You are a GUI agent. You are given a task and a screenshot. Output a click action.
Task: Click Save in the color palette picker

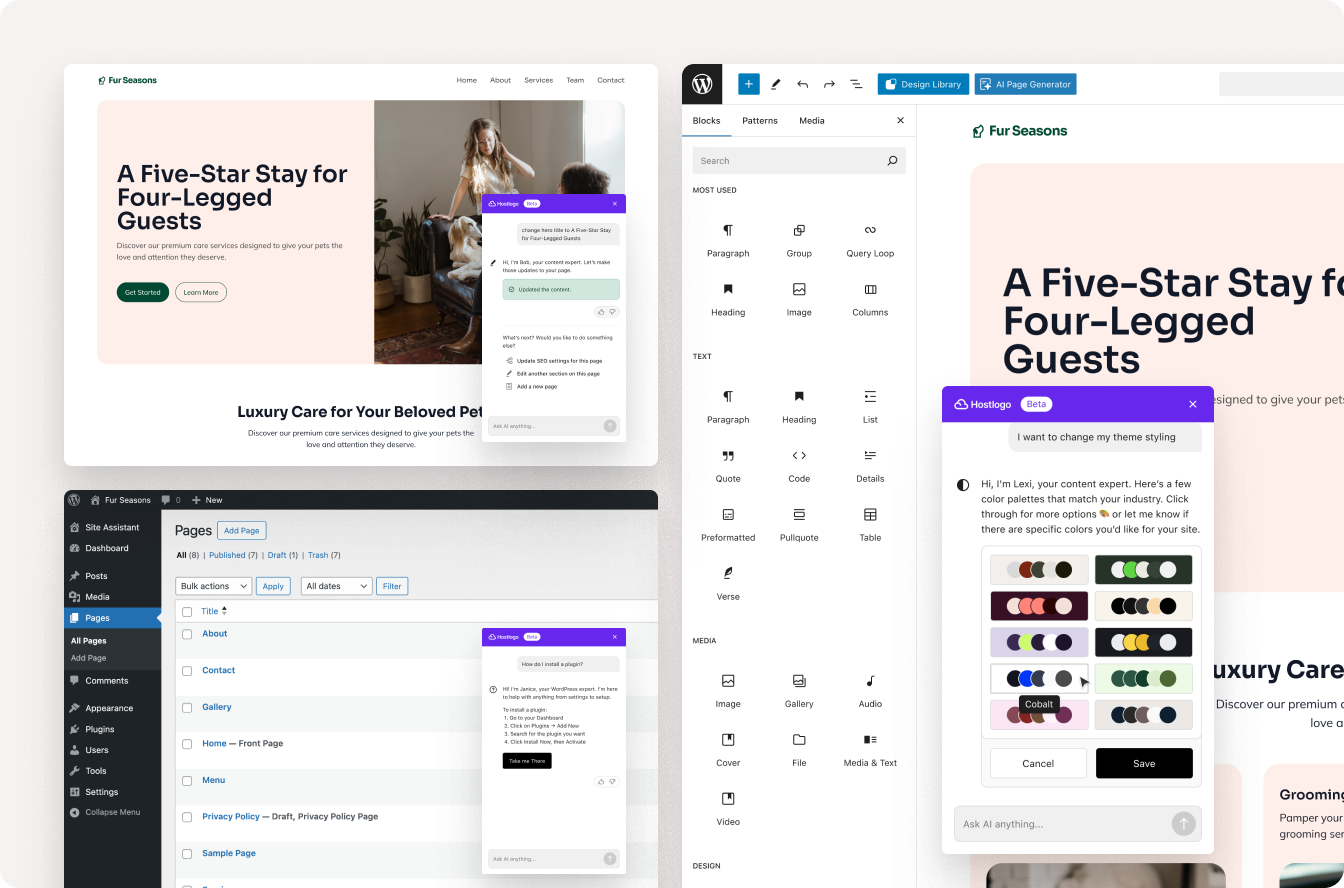pyautogui.click(x=1144, y=763)
